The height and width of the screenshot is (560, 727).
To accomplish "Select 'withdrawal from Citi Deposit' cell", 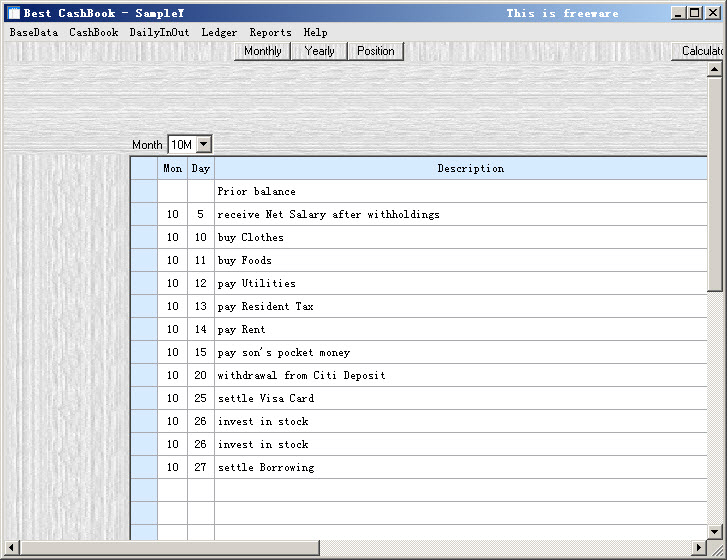I will [461, 375].
